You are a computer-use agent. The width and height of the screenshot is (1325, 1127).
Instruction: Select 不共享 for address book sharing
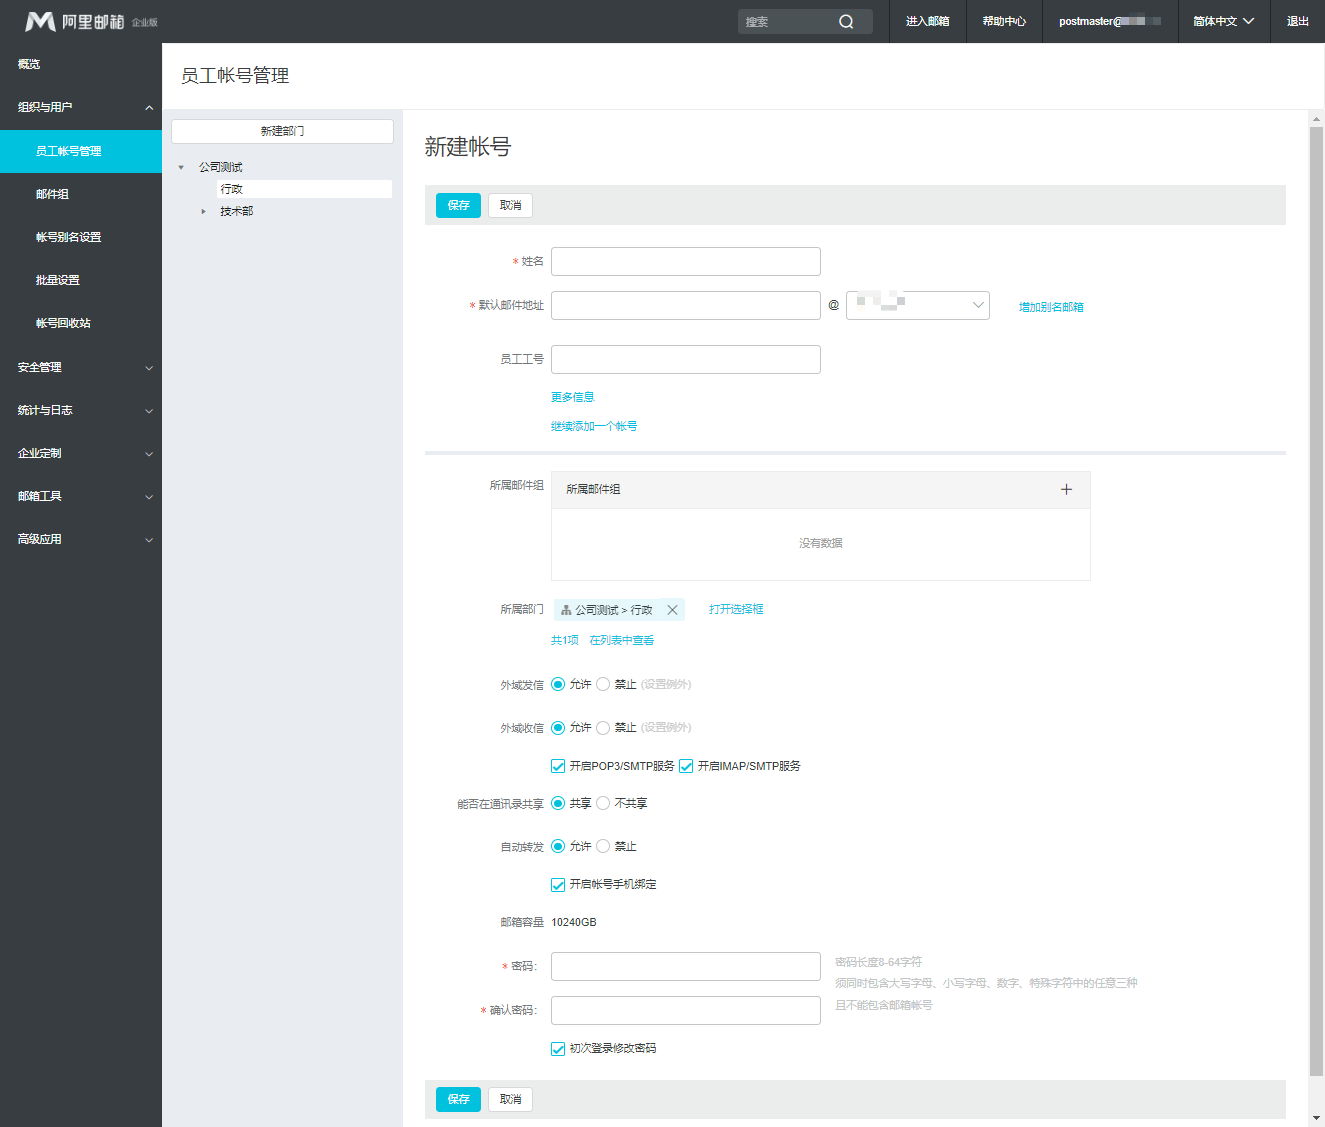point(603,803)
